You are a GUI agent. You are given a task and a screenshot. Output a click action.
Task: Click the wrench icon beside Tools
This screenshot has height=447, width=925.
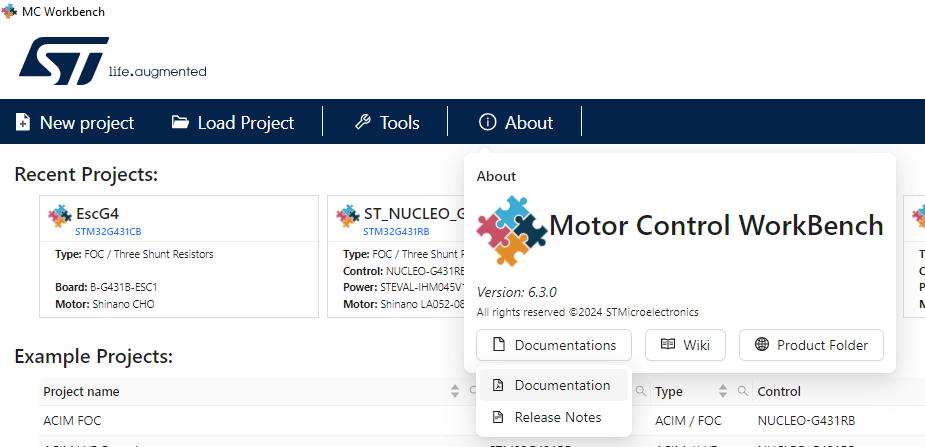(x=362, y=122)
